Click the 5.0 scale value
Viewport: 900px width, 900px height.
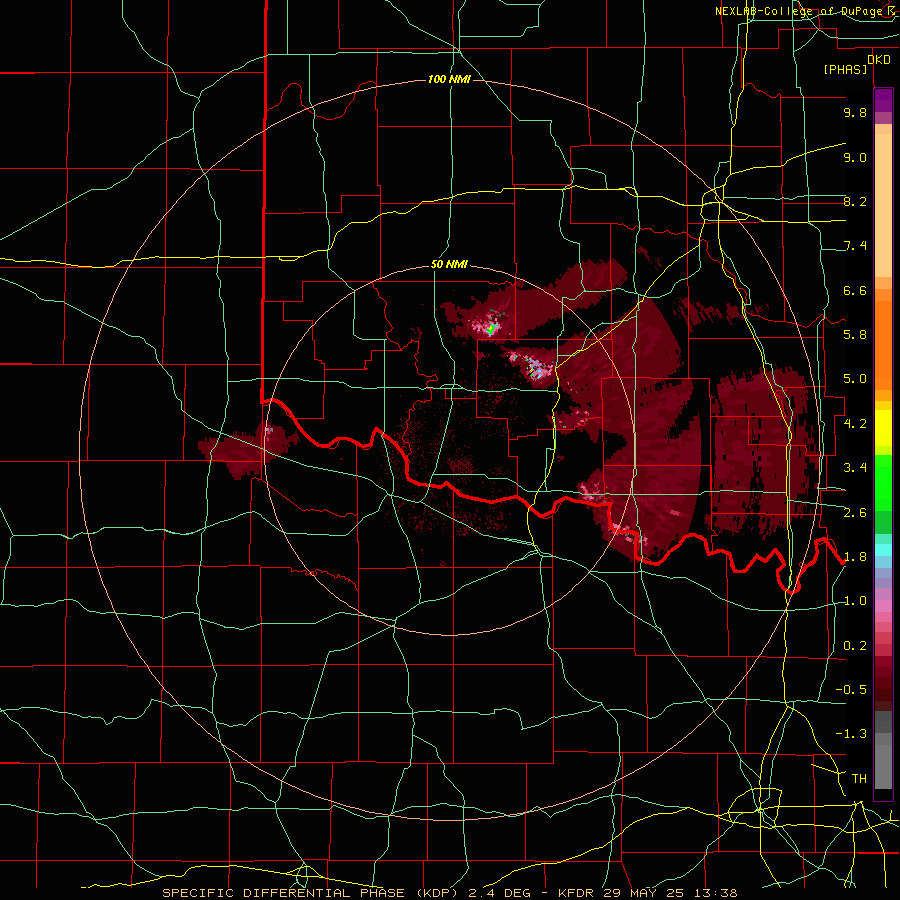[x=855, y=379]
